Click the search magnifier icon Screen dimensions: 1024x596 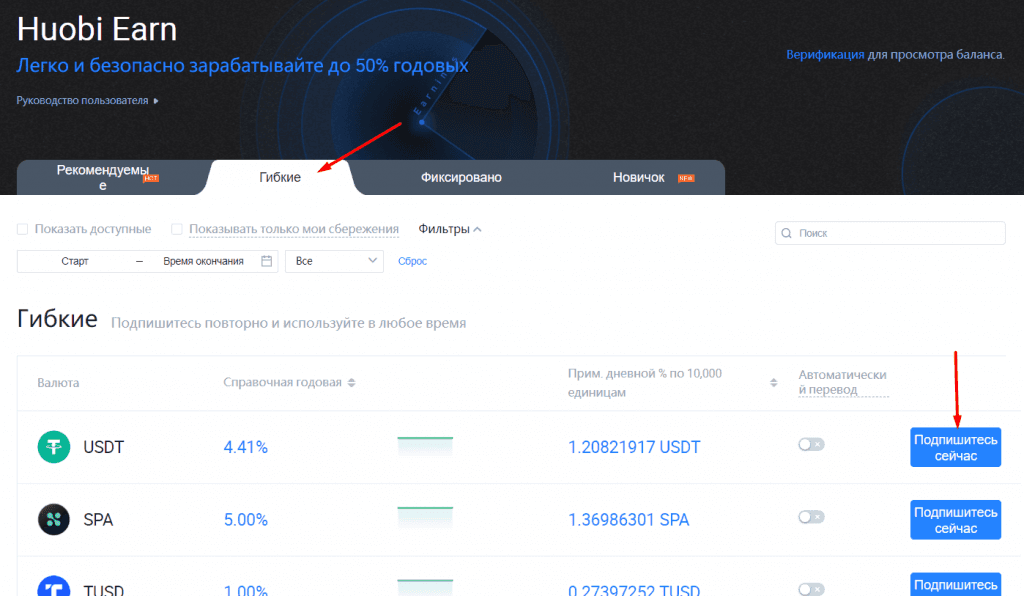786,233
